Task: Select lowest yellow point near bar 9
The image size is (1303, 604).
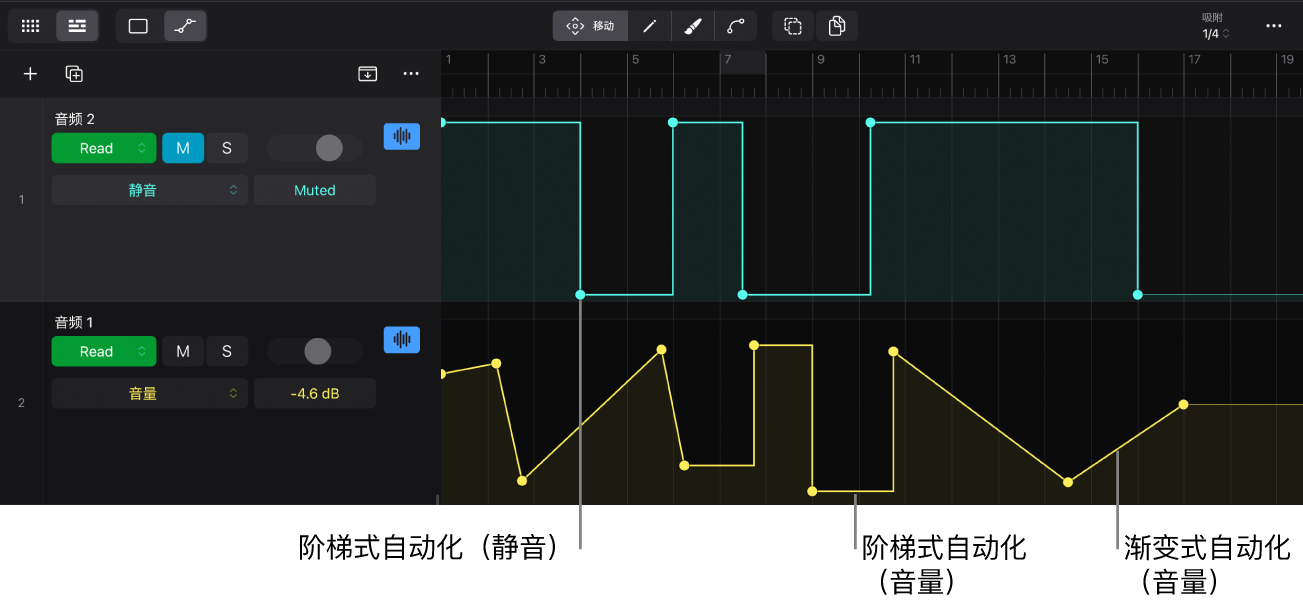Action: 812,491
